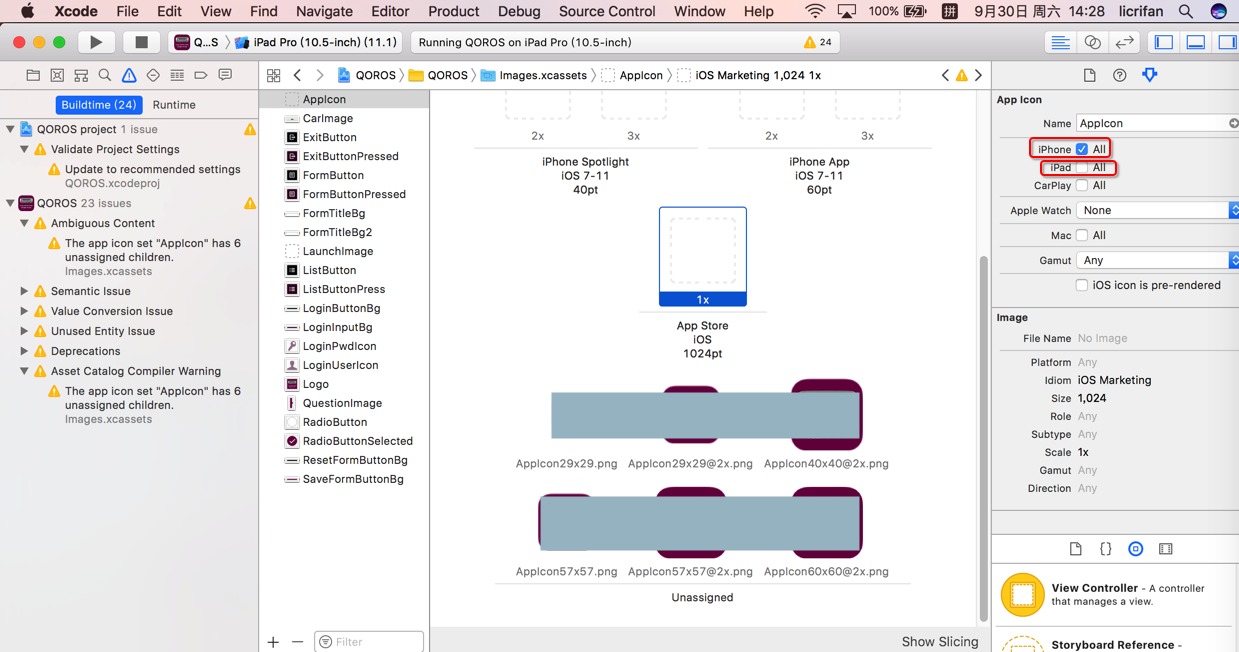Jump to previous issue arrow
1239x652 pixels.
coord(945,75)
